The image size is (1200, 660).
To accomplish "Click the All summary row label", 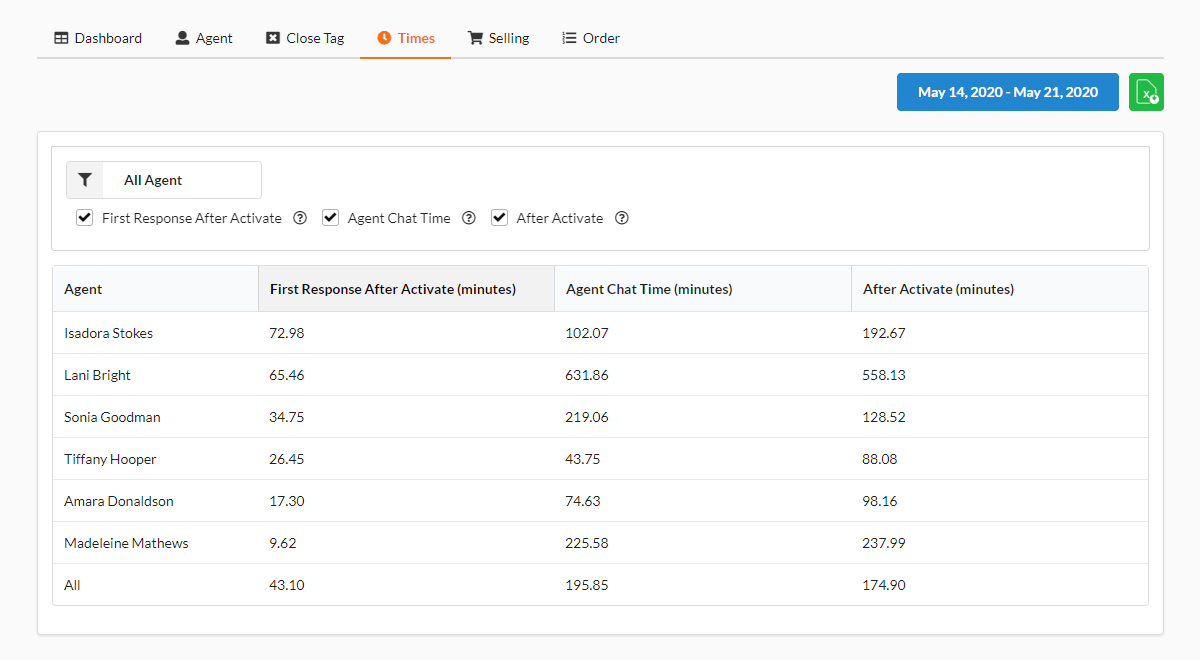I will [x=72, y=585].
